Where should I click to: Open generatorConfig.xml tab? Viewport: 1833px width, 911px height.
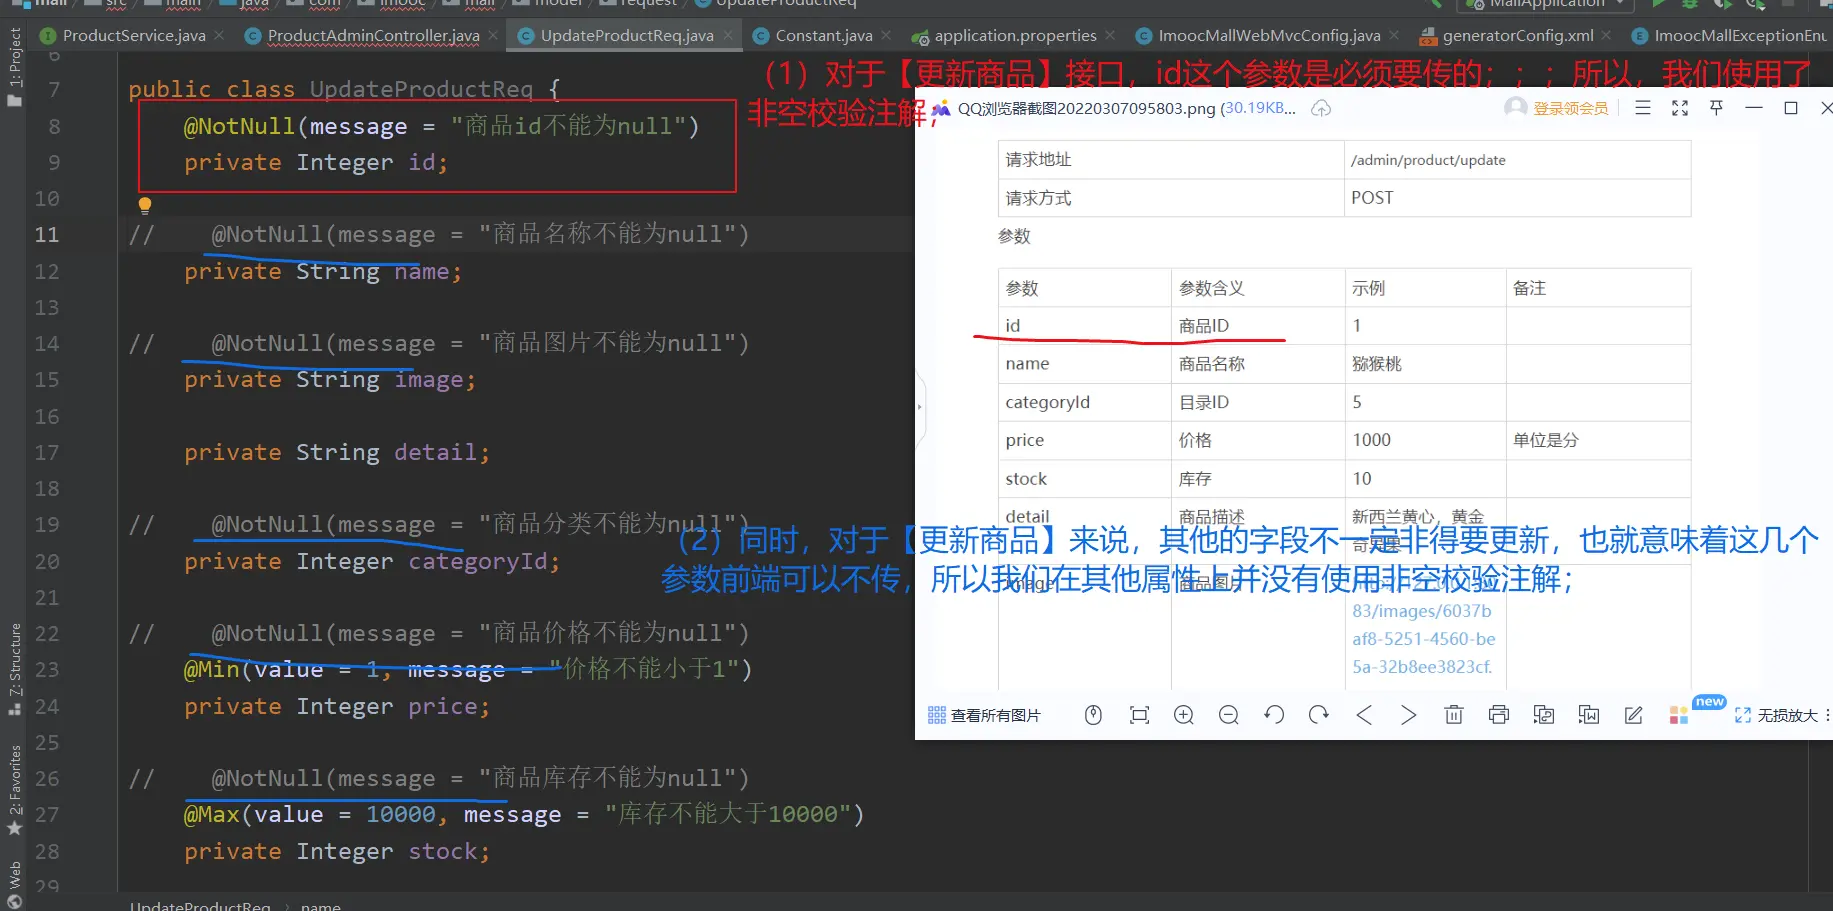tap(1517, 36)
